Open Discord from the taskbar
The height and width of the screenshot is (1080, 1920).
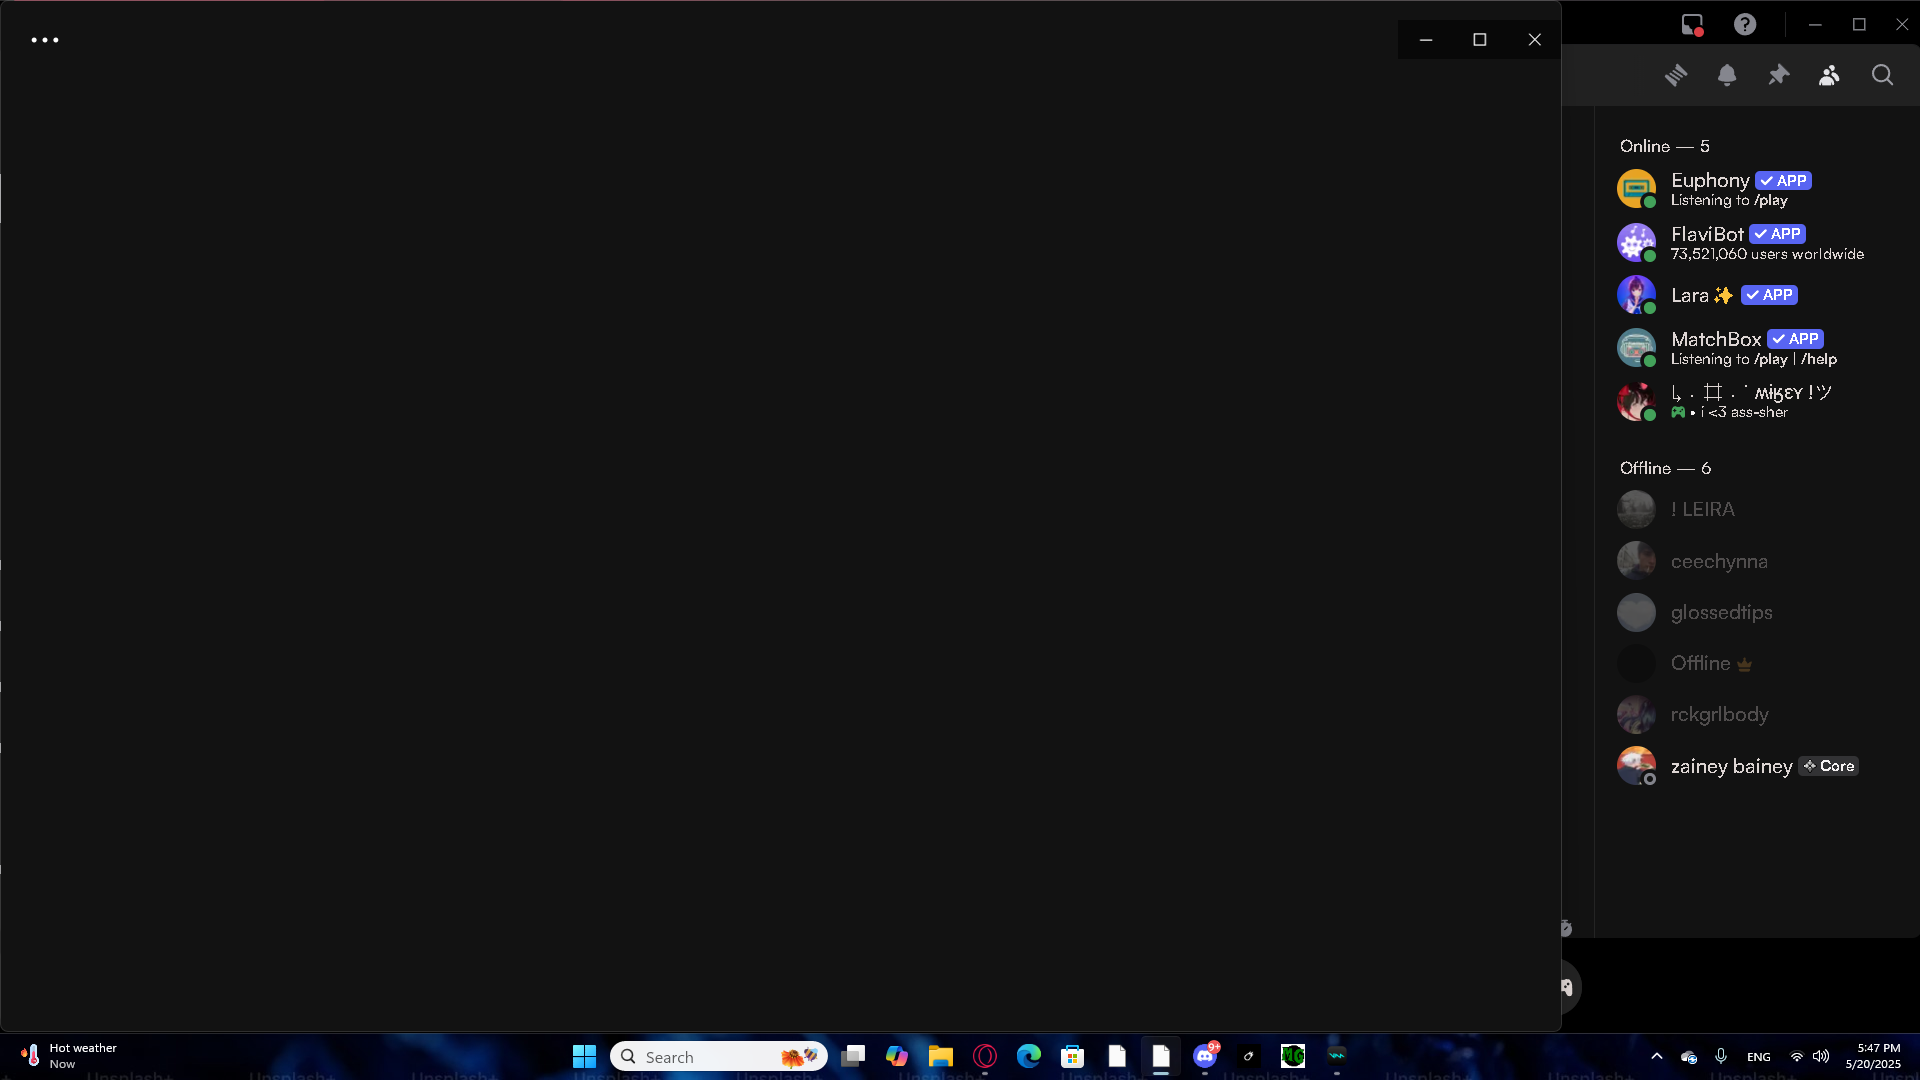1205,1056
